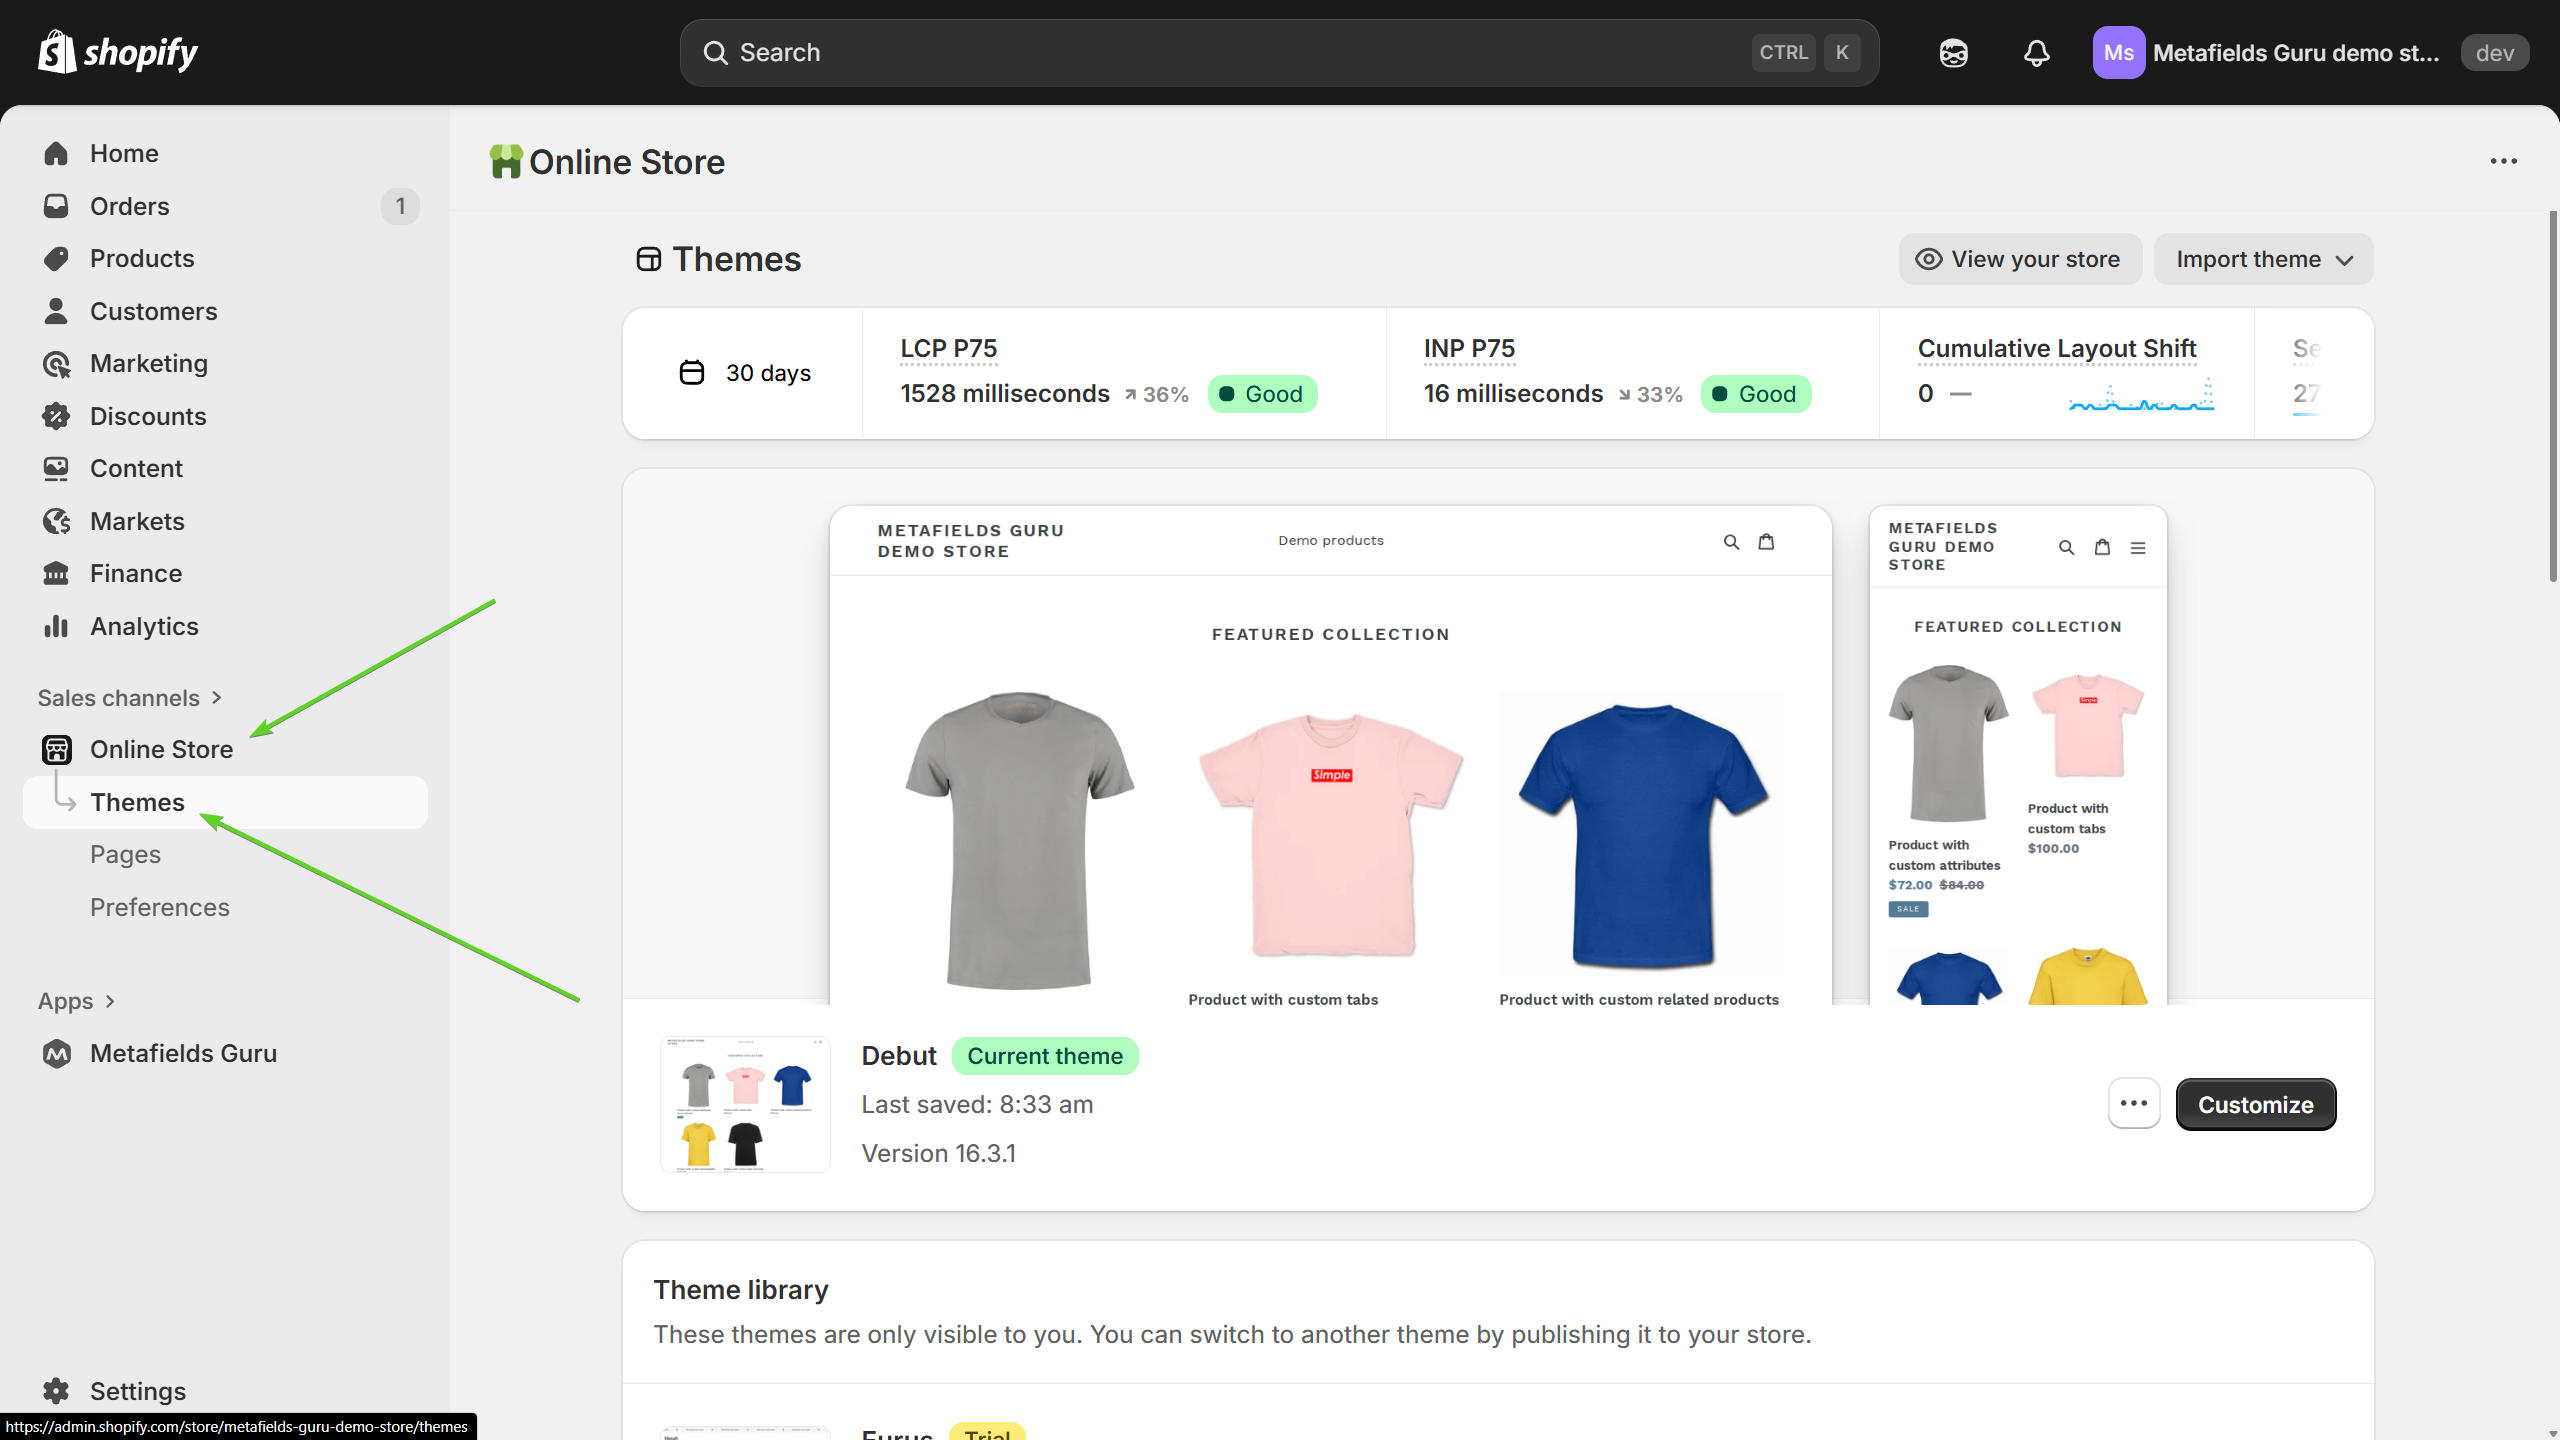Open the Sidekick assistant icon
Screen dimensions: 2560x1440
click(x=1953, y=53)
